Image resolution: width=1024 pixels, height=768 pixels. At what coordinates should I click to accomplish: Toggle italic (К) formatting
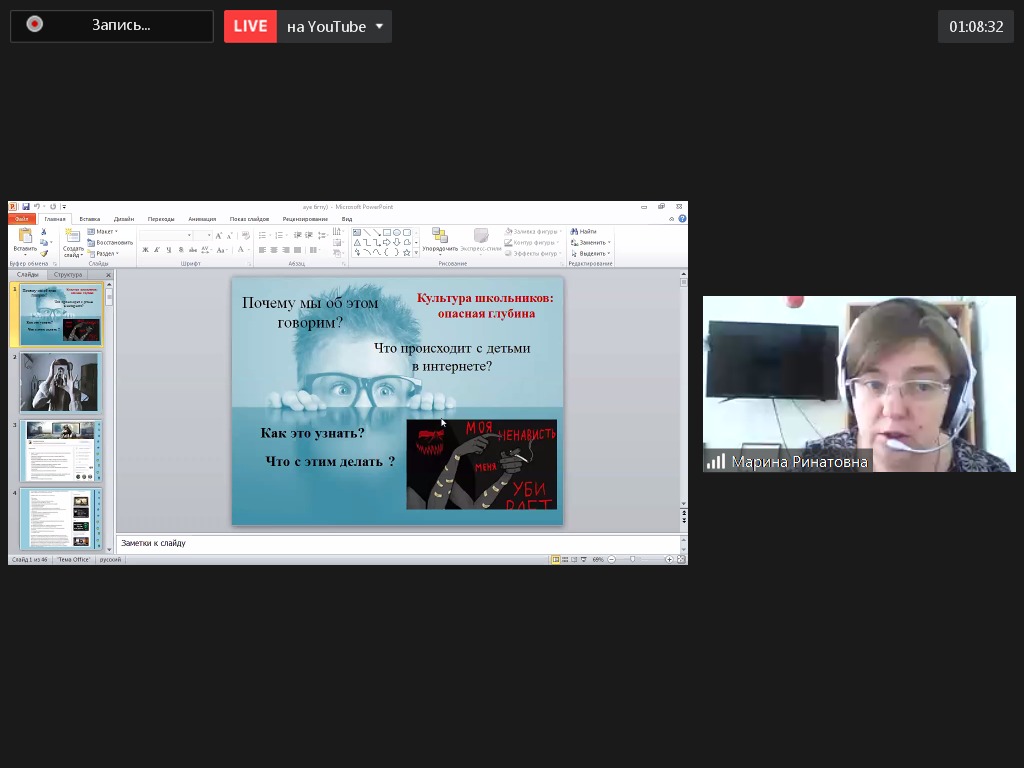[x=157, y=250]
